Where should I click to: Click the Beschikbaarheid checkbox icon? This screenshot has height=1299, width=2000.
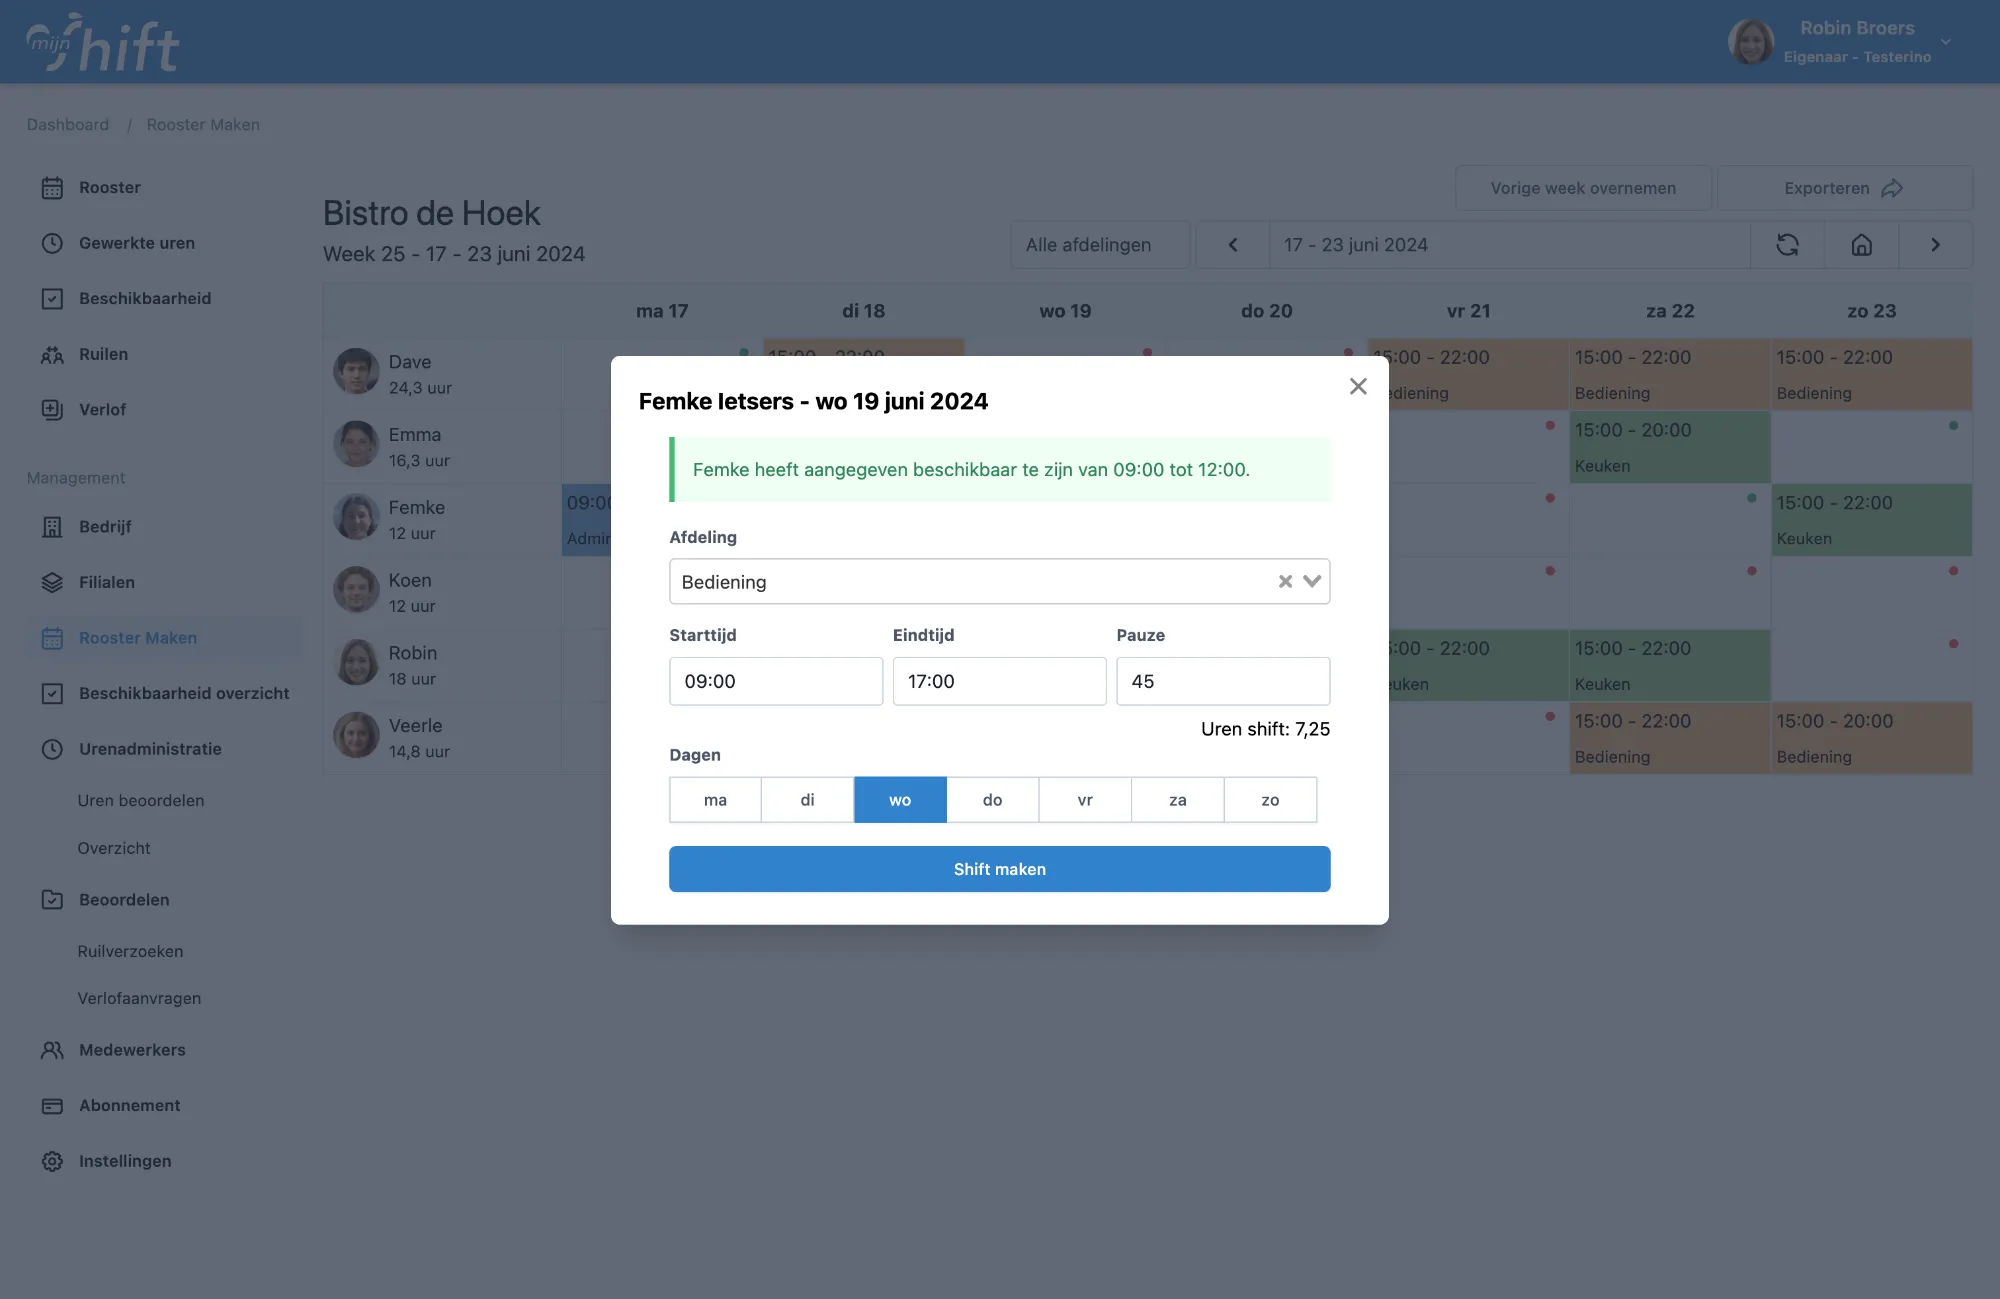[x=52, y=299]
